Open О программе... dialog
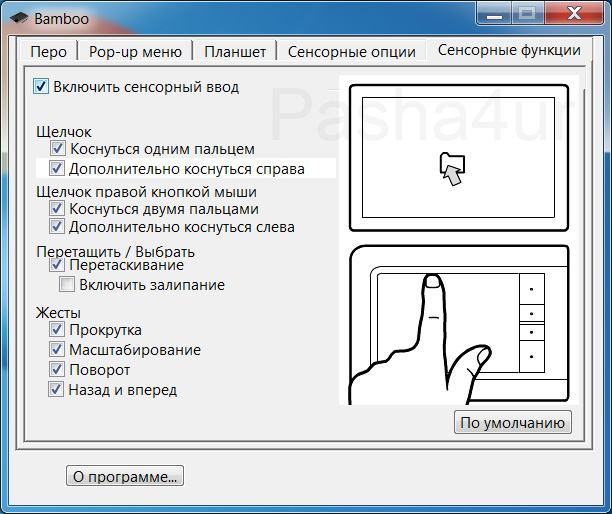The width and height of the screenshot is (612, 514). [x=125, y=476]
